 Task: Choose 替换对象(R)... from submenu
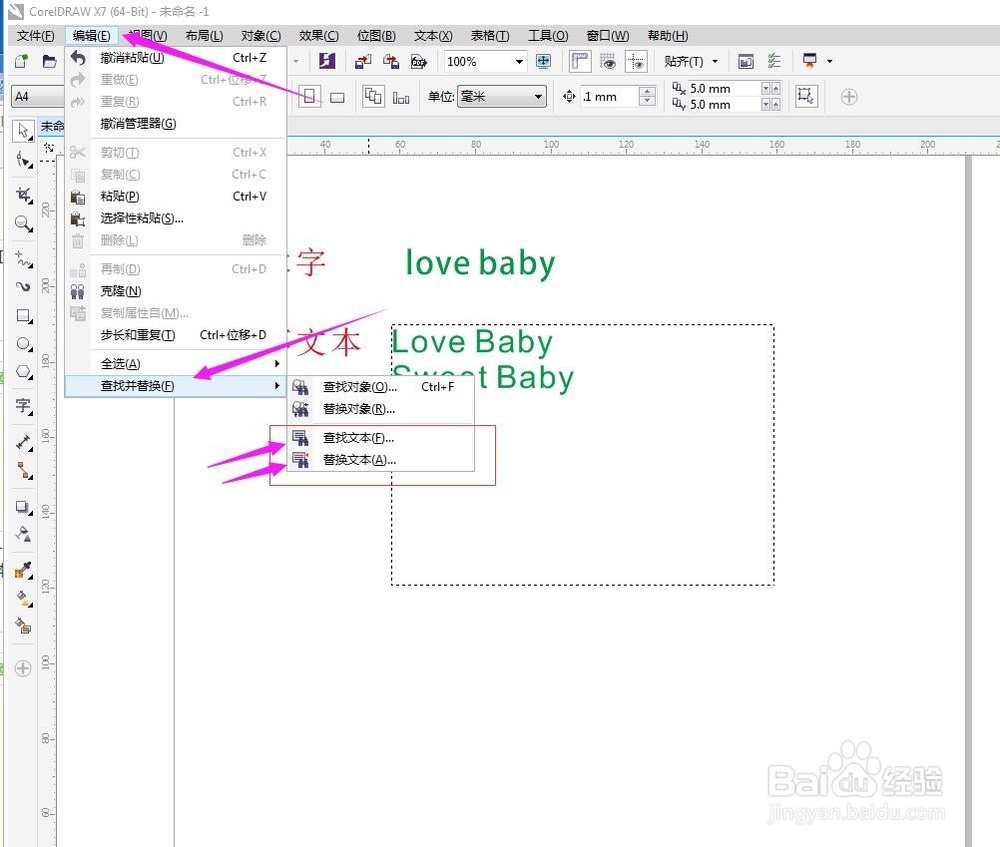pos(381,408)
